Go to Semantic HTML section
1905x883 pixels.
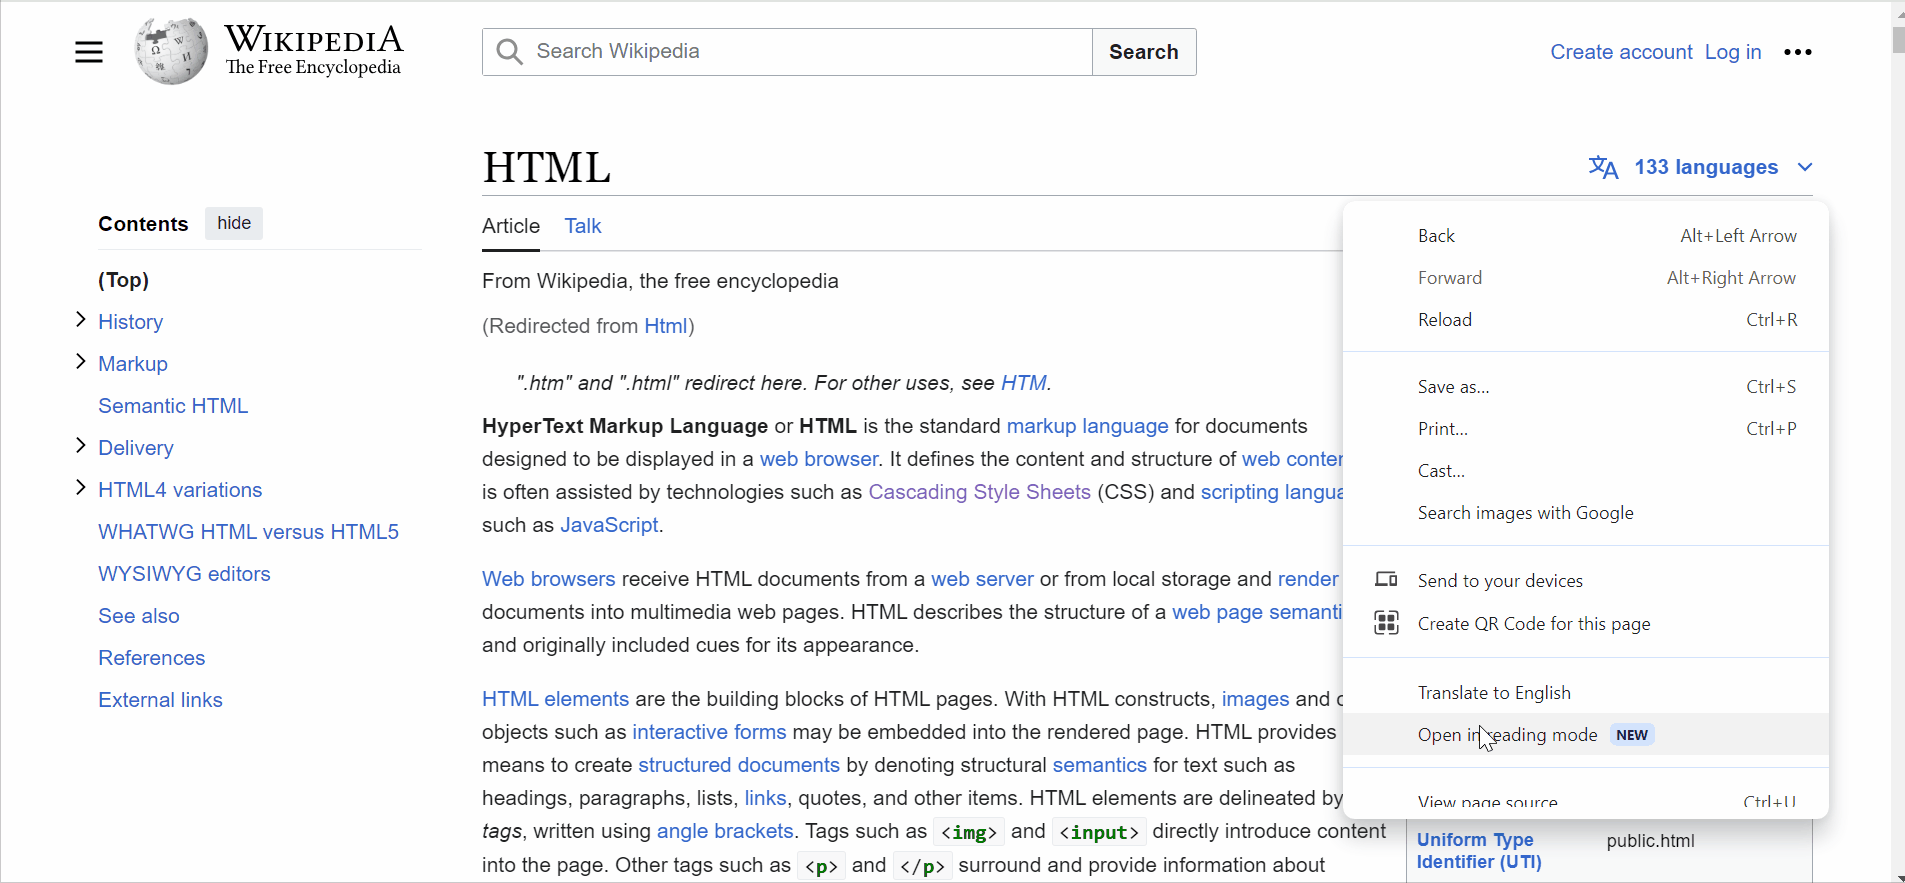coord(173,406)
